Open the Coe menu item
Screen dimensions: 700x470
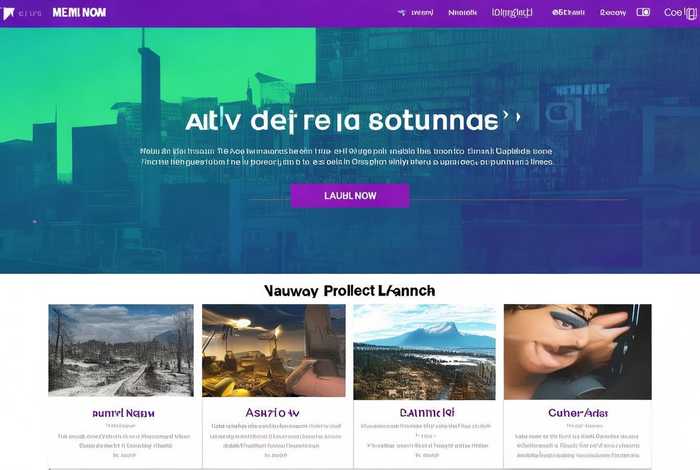(x=673, y=12)
